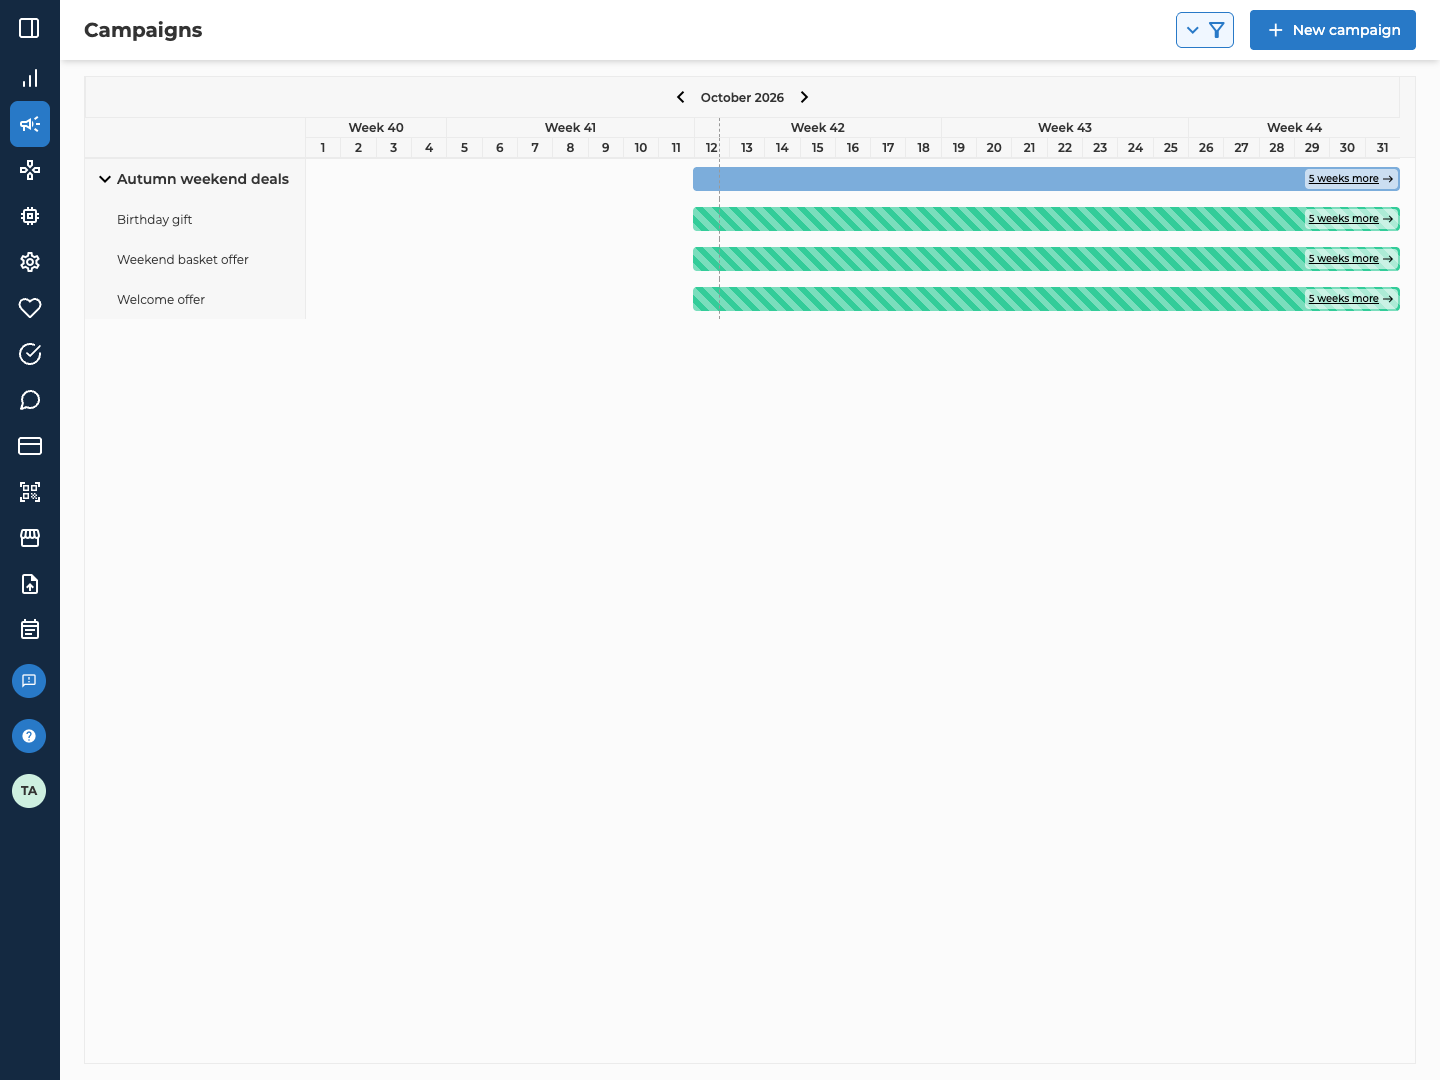Open the segments nodes icon
The height and width of the screenshot is (1080, 1440).
[x=30, y=170]
